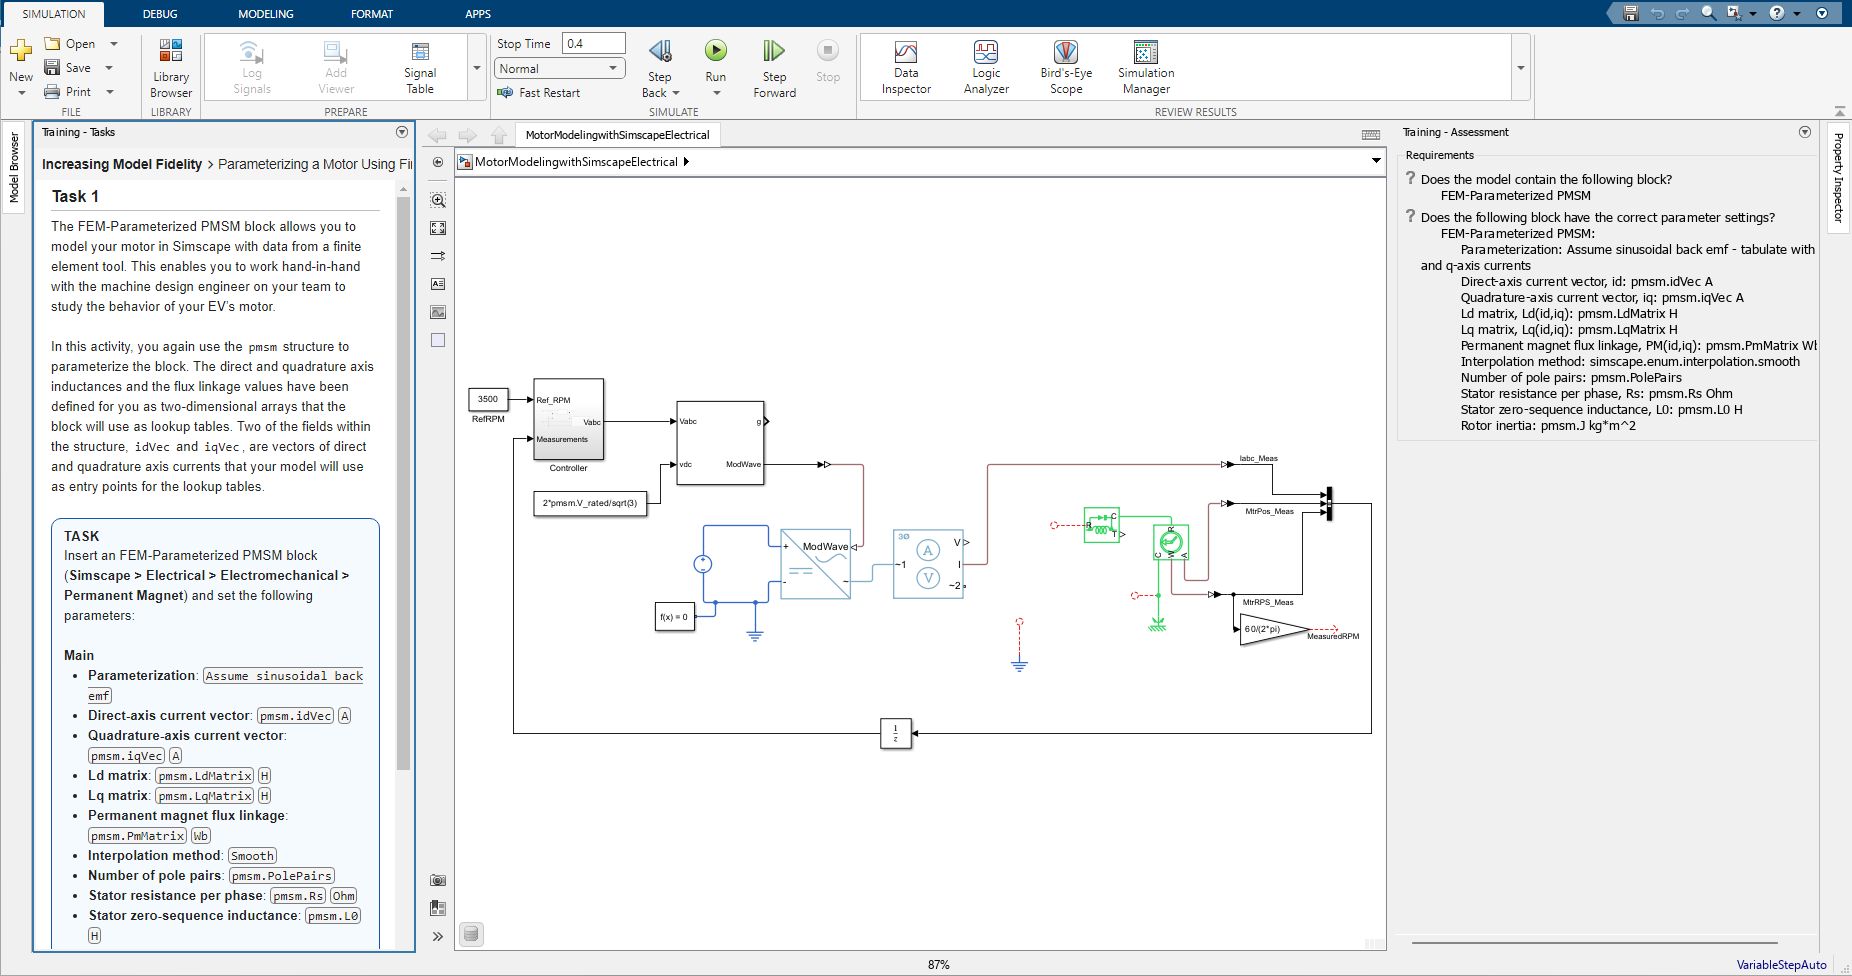Select the MotorModelingwithSimscapeElectrical document tab
1852x976 pixels.
pos(616,134)
